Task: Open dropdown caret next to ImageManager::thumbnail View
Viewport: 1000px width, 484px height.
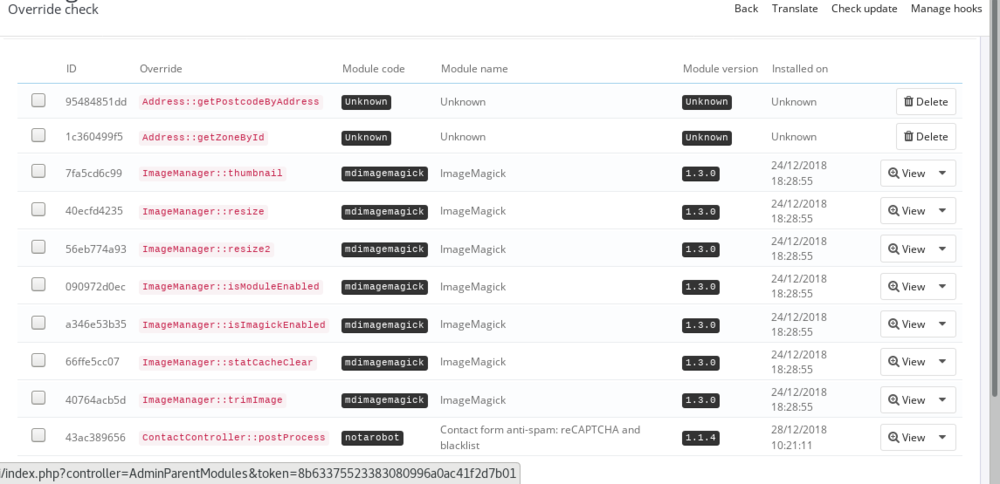Action: tap(943, 173)
